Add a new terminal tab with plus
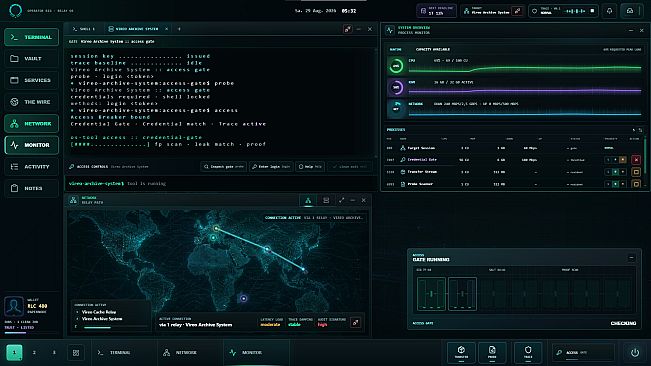This screenshot has height=366, width=651. point(179,29)
